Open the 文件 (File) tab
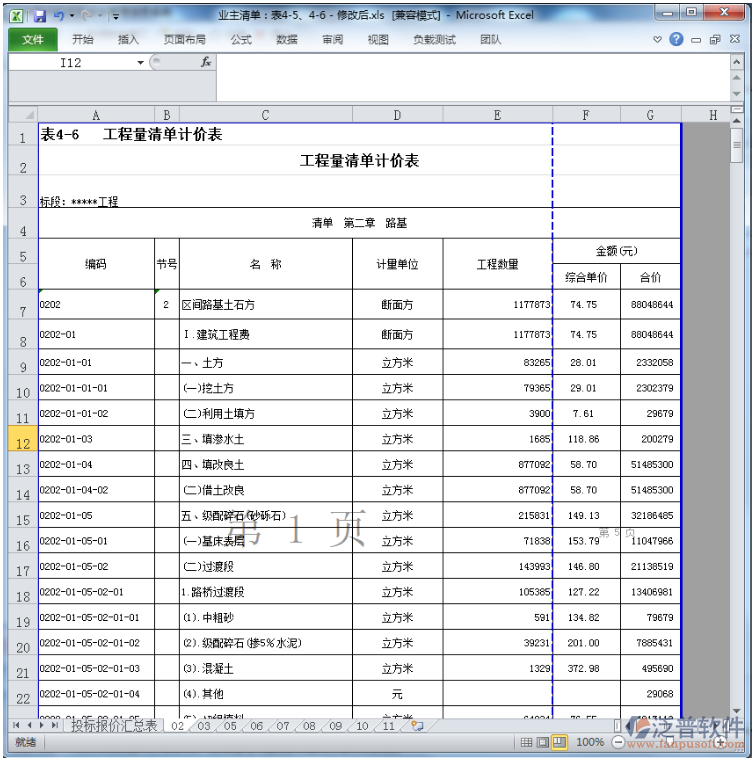Viewport: 755px width, 760px height. coord(33,40)
